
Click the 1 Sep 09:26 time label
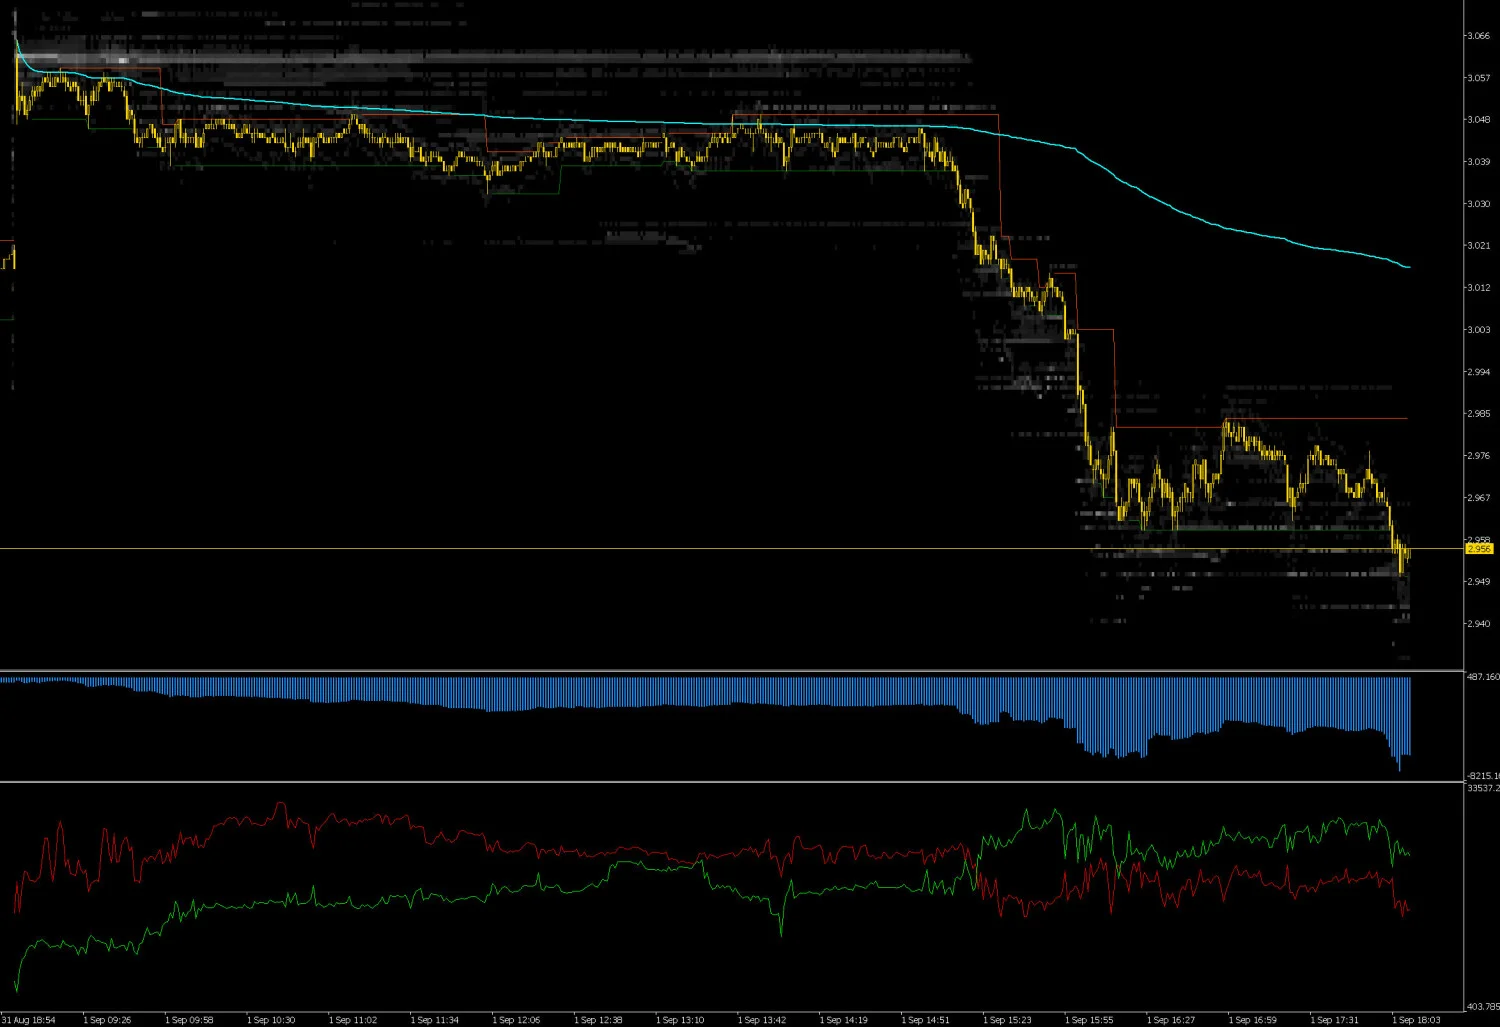tap(107, 1020)
